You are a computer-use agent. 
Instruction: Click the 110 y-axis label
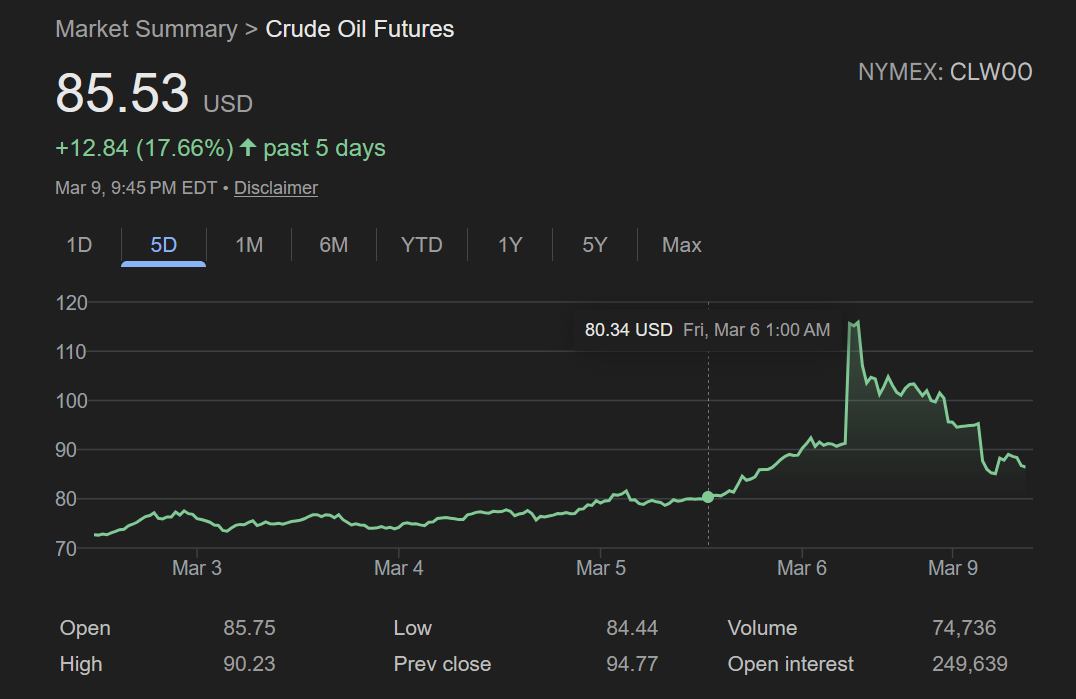coord(71,352)
